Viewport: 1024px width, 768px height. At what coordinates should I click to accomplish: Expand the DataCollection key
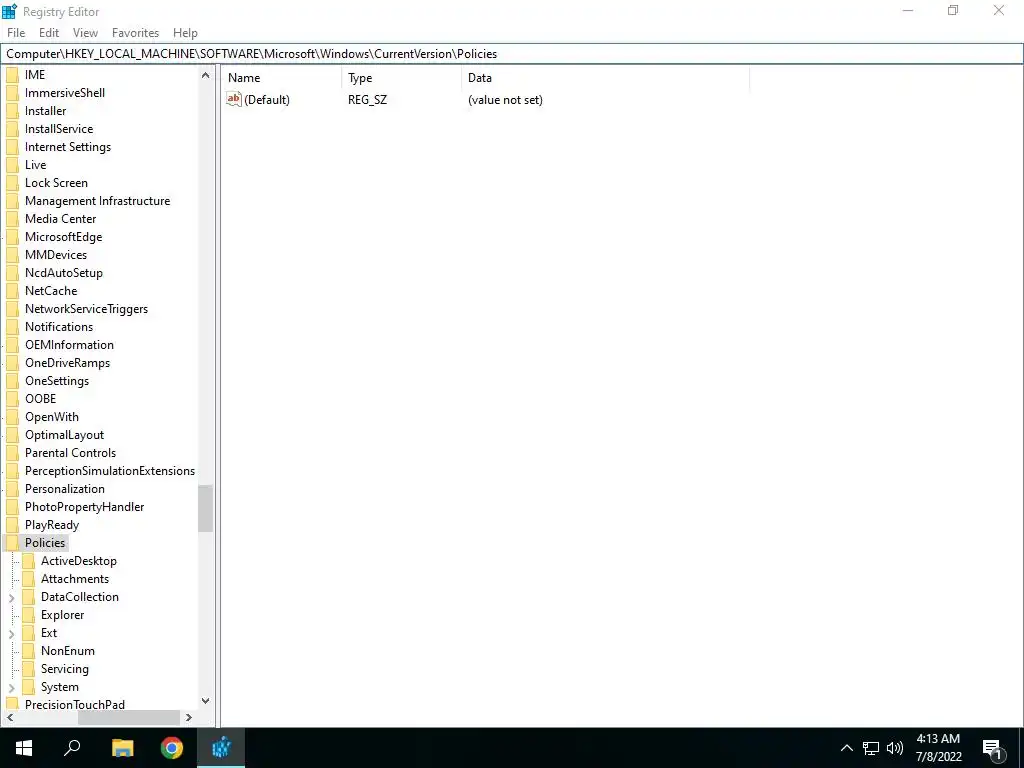(x=11, y=598)
